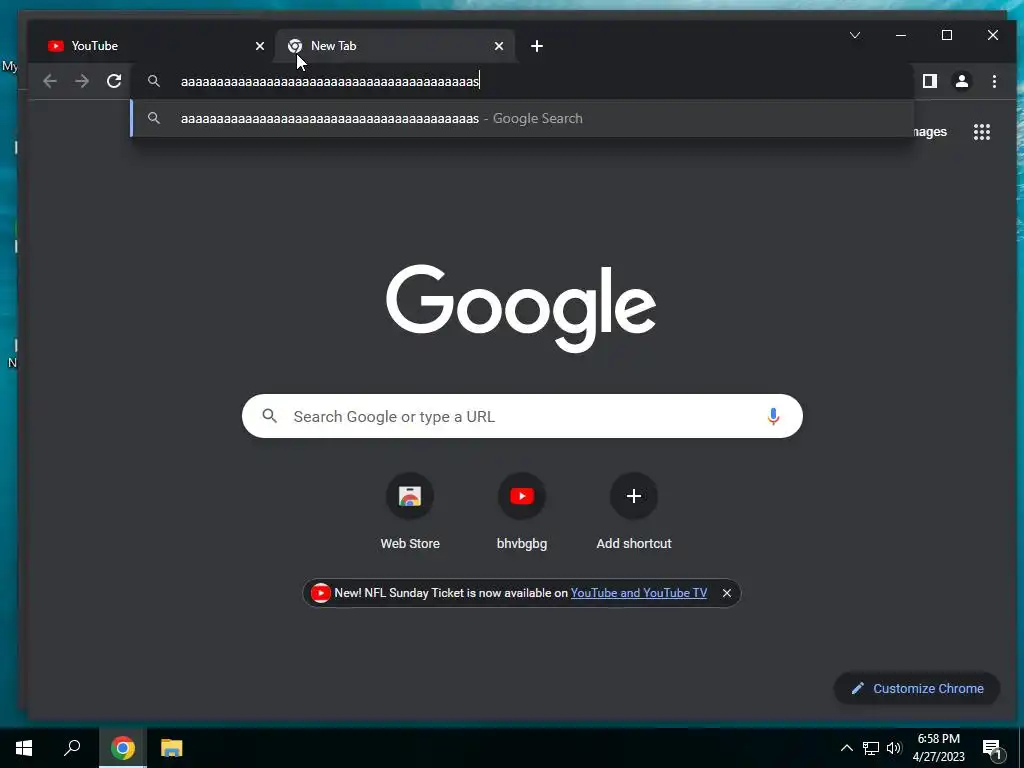
Task: Open File Explorer from the taskbar
Action: tap(172, 748)
